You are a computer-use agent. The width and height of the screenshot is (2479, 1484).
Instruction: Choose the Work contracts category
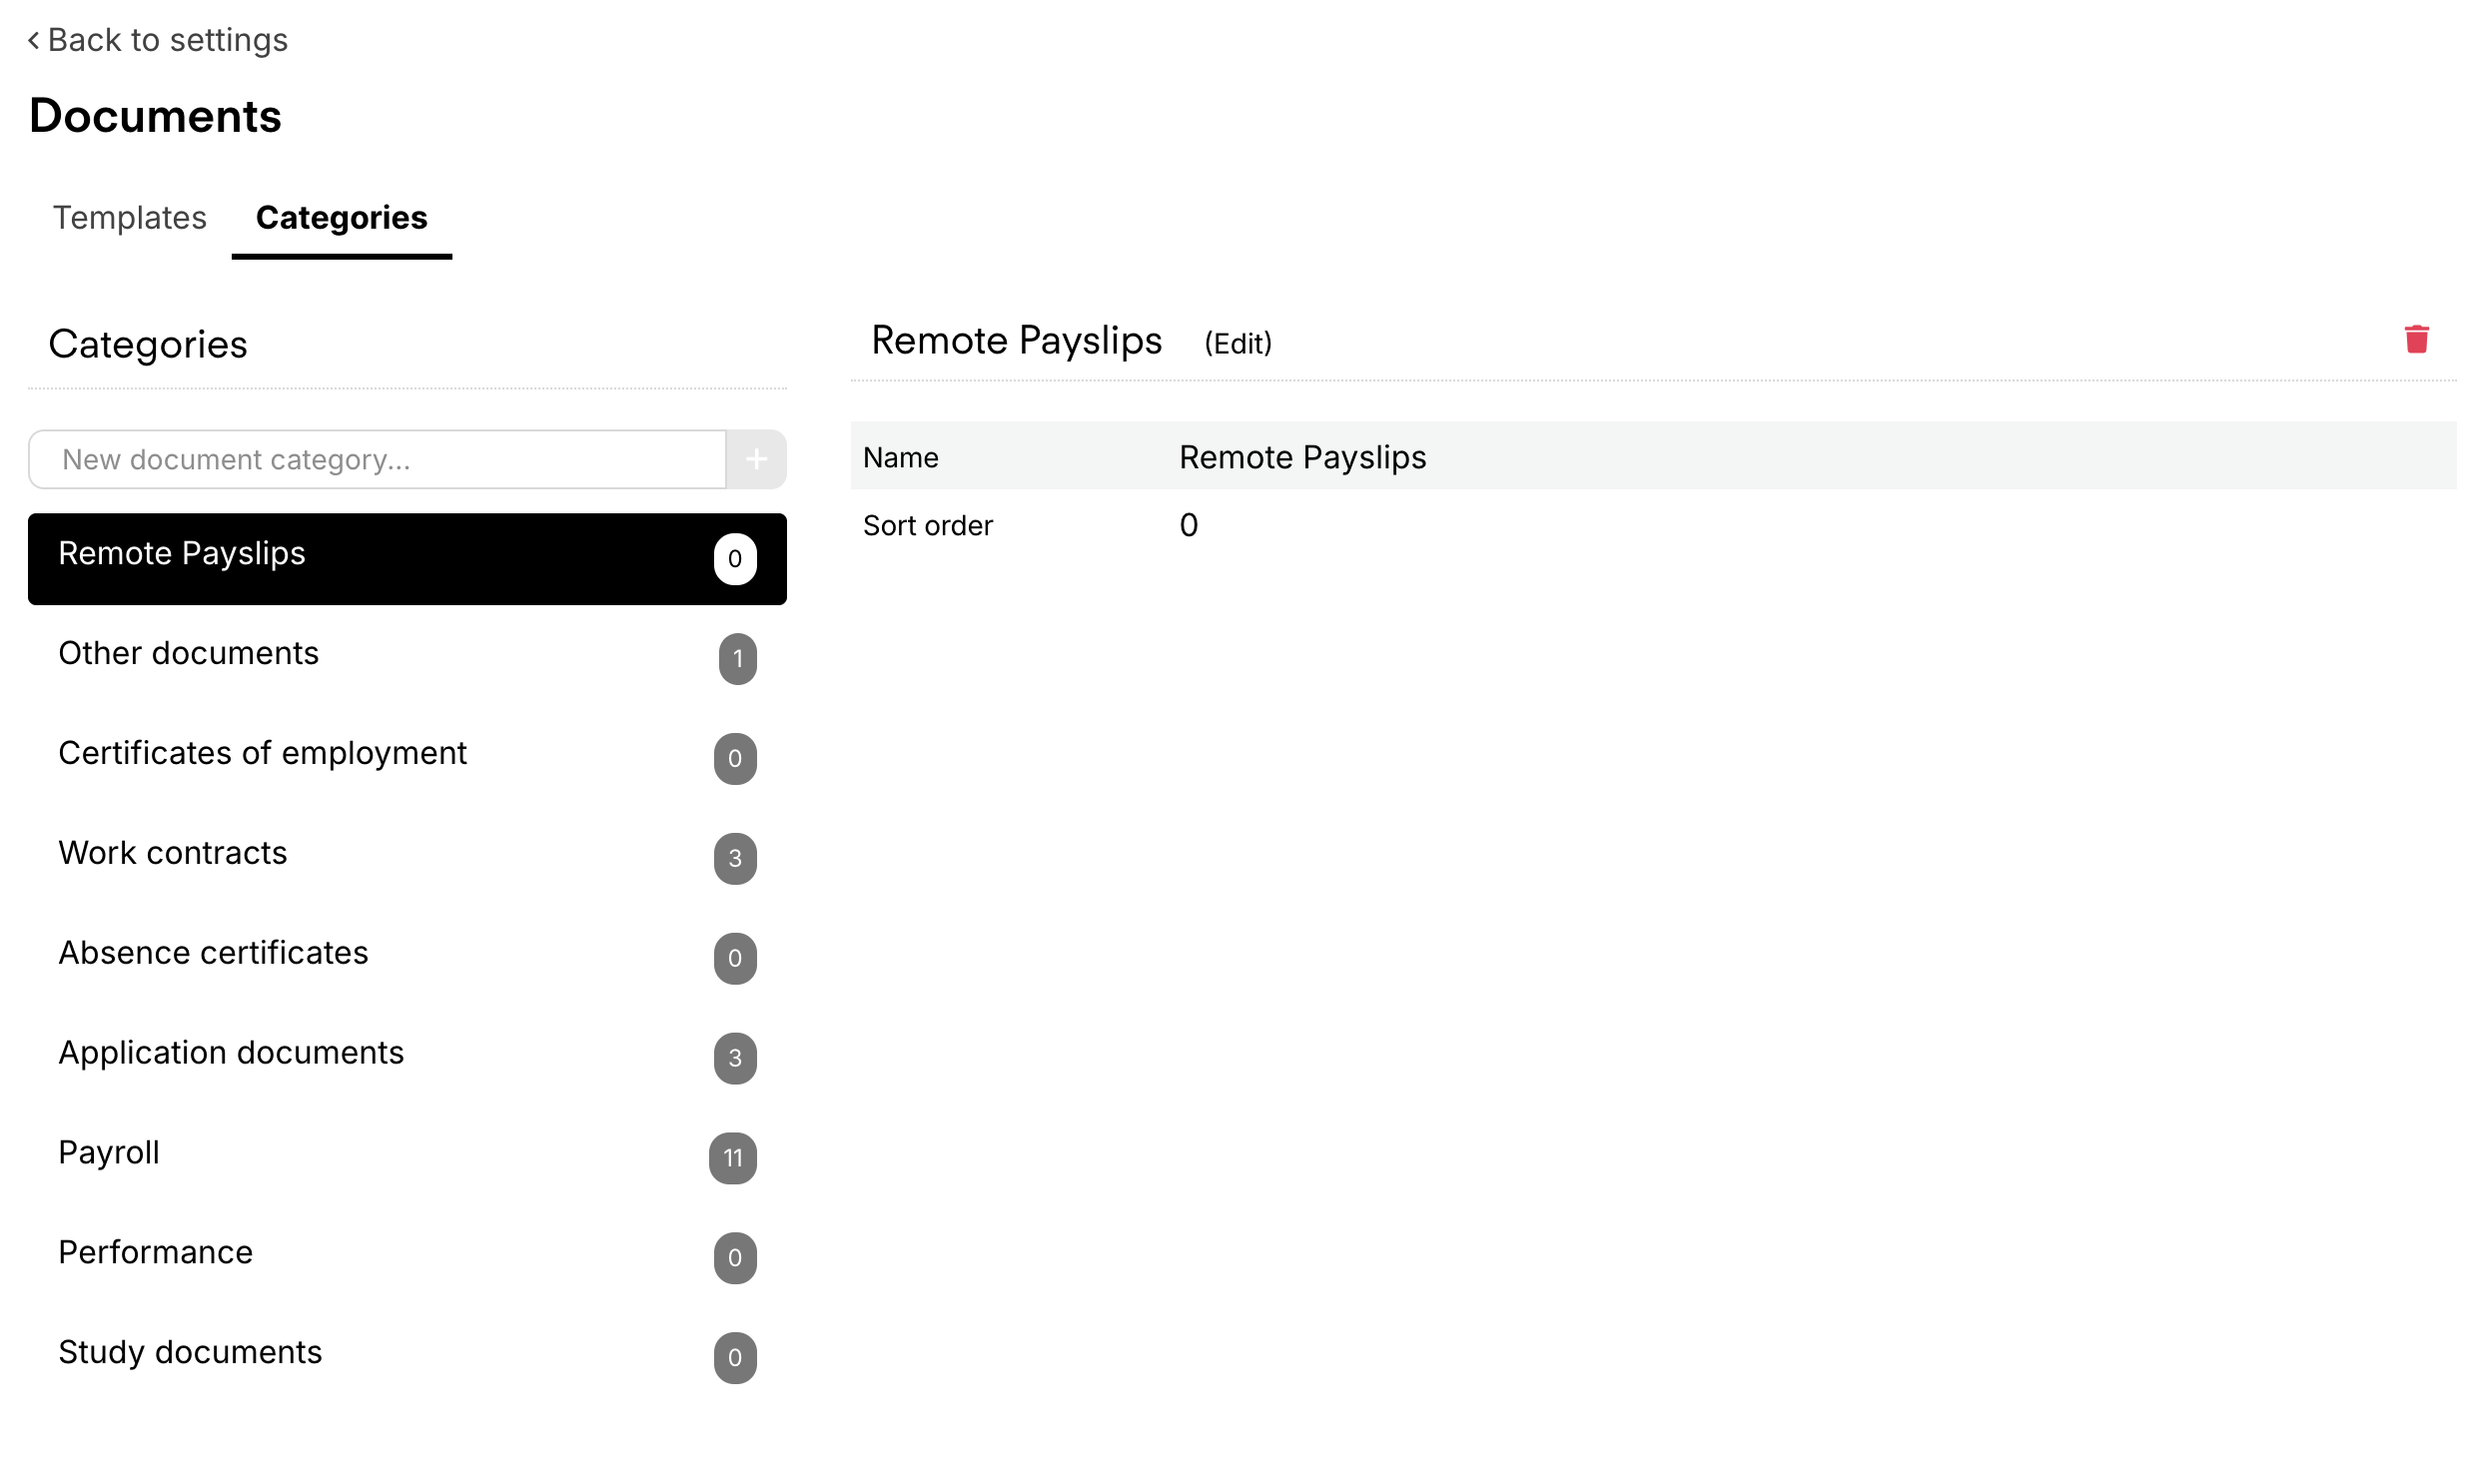tap(407, 858)
